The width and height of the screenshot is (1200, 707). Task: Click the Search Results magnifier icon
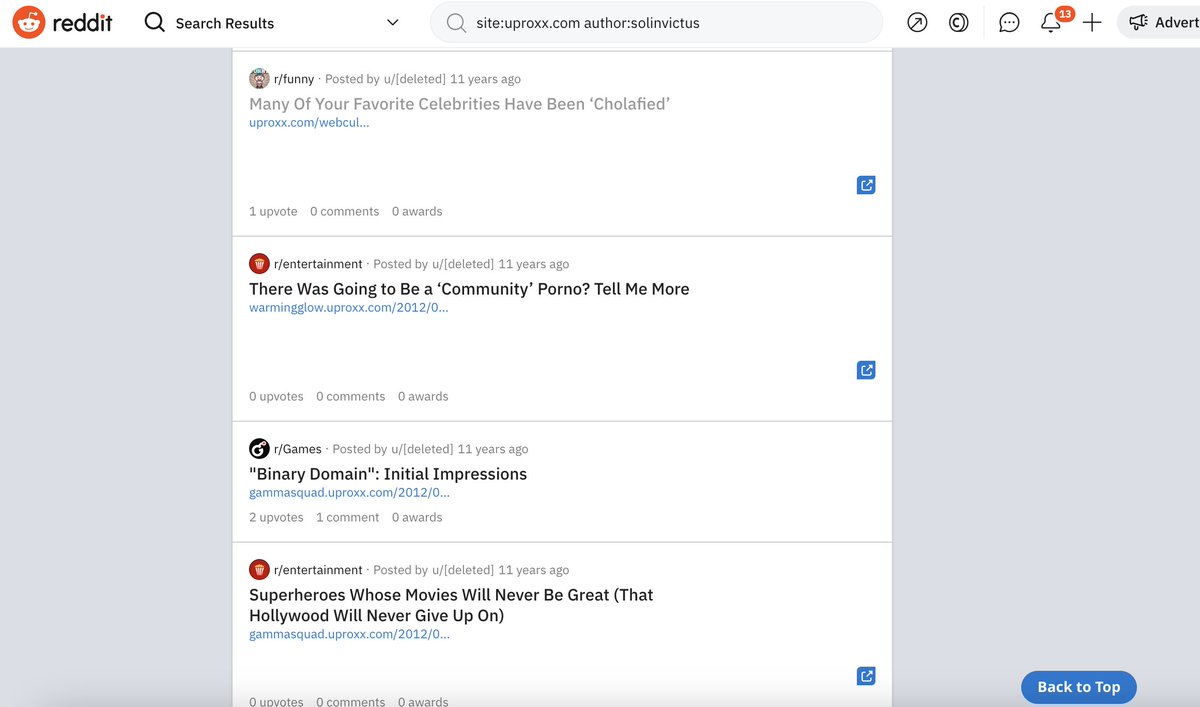155,22
